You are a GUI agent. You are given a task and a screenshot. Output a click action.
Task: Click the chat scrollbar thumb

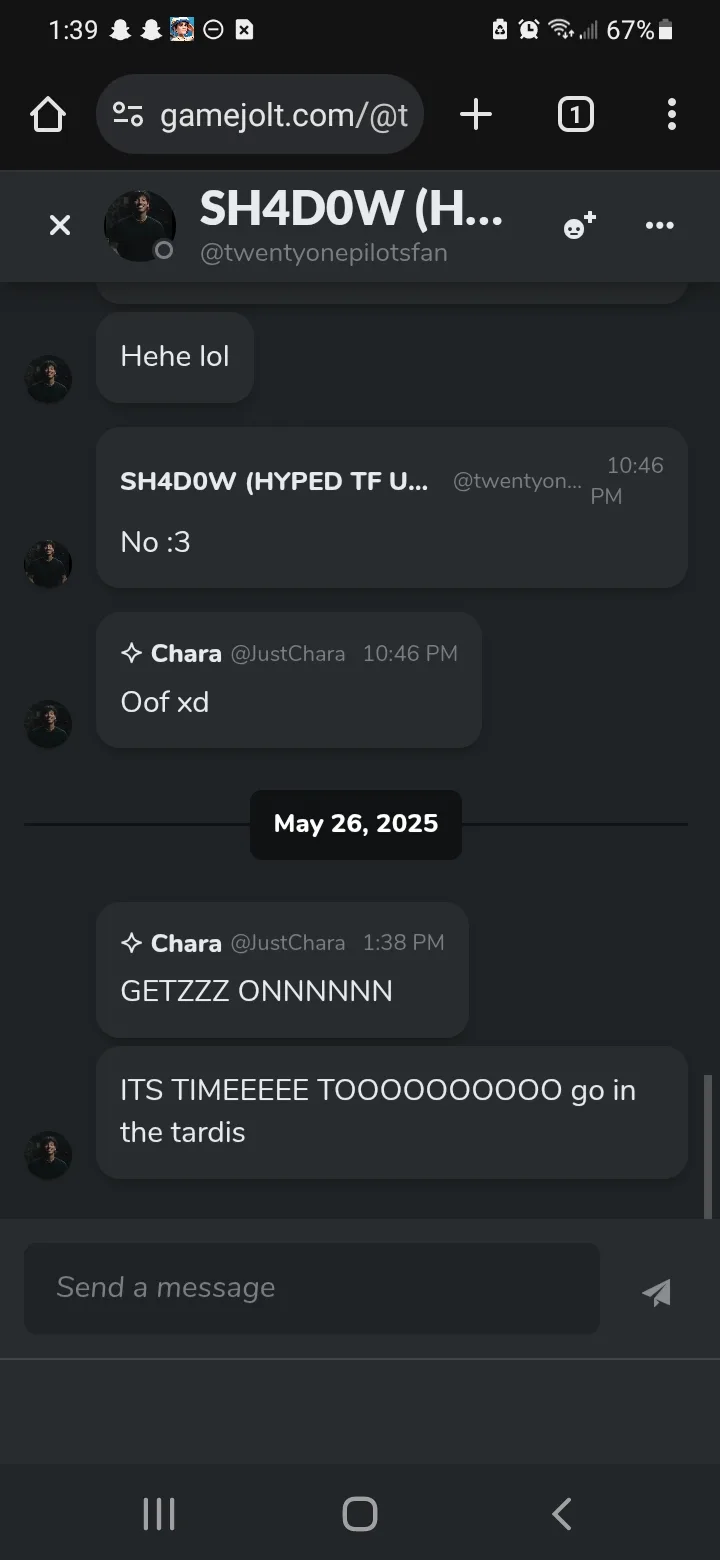(708, 1147)
